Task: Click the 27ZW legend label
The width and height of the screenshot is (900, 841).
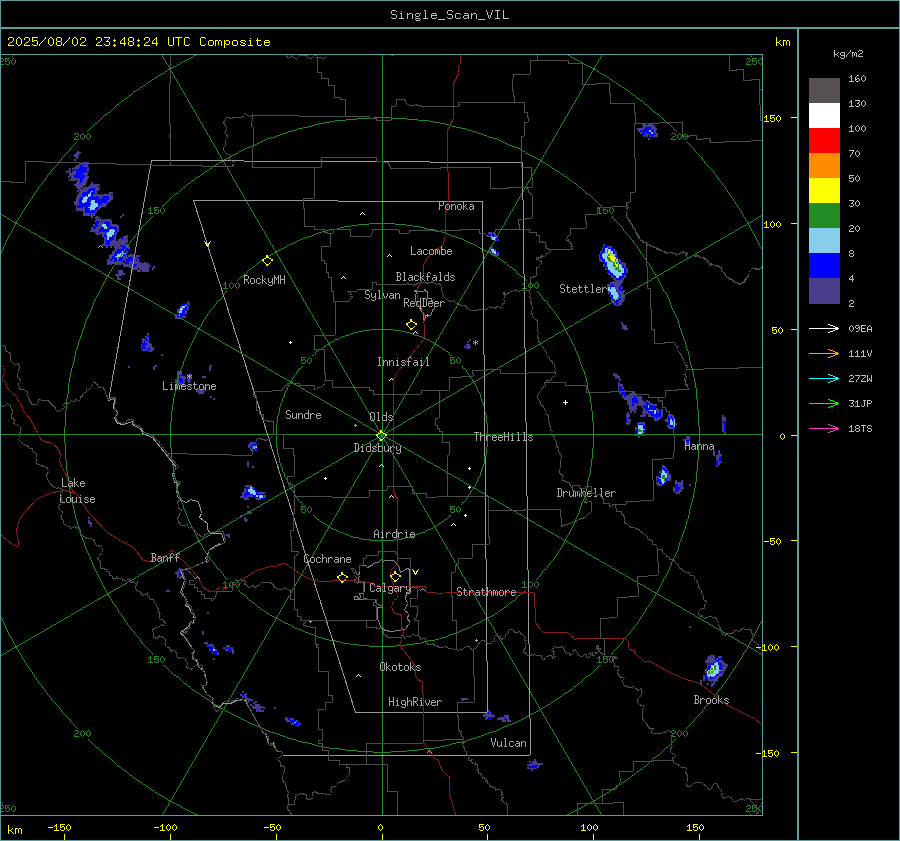Action: (x=860, y=378)
